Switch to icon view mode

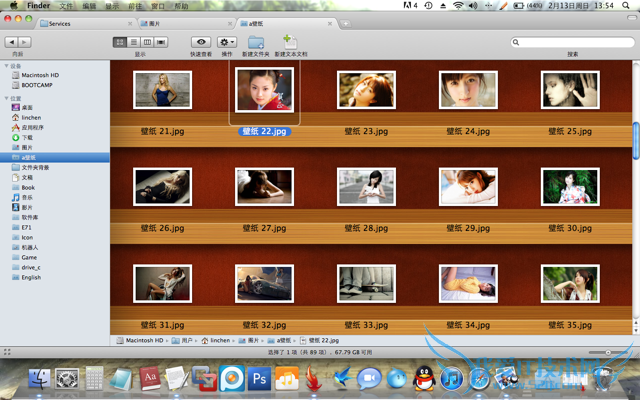pos(120,42)
